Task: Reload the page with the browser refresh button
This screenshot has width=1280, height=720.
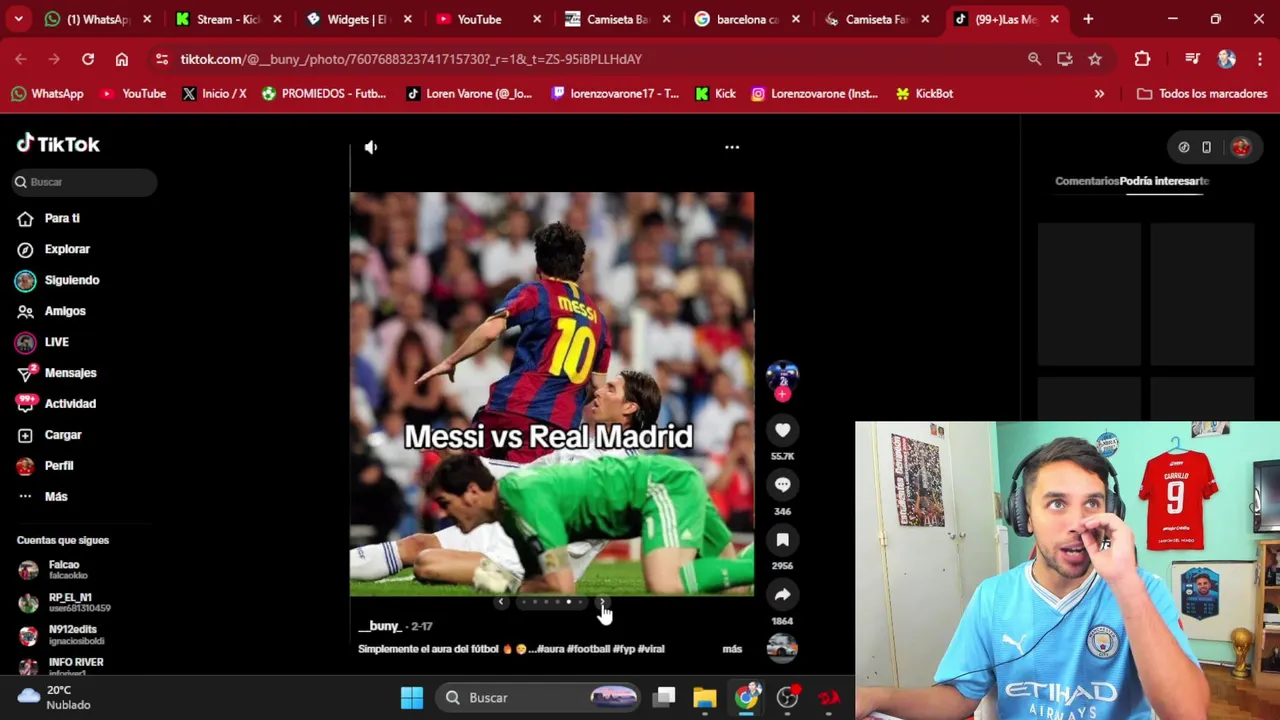Action: tap(88, 59)
